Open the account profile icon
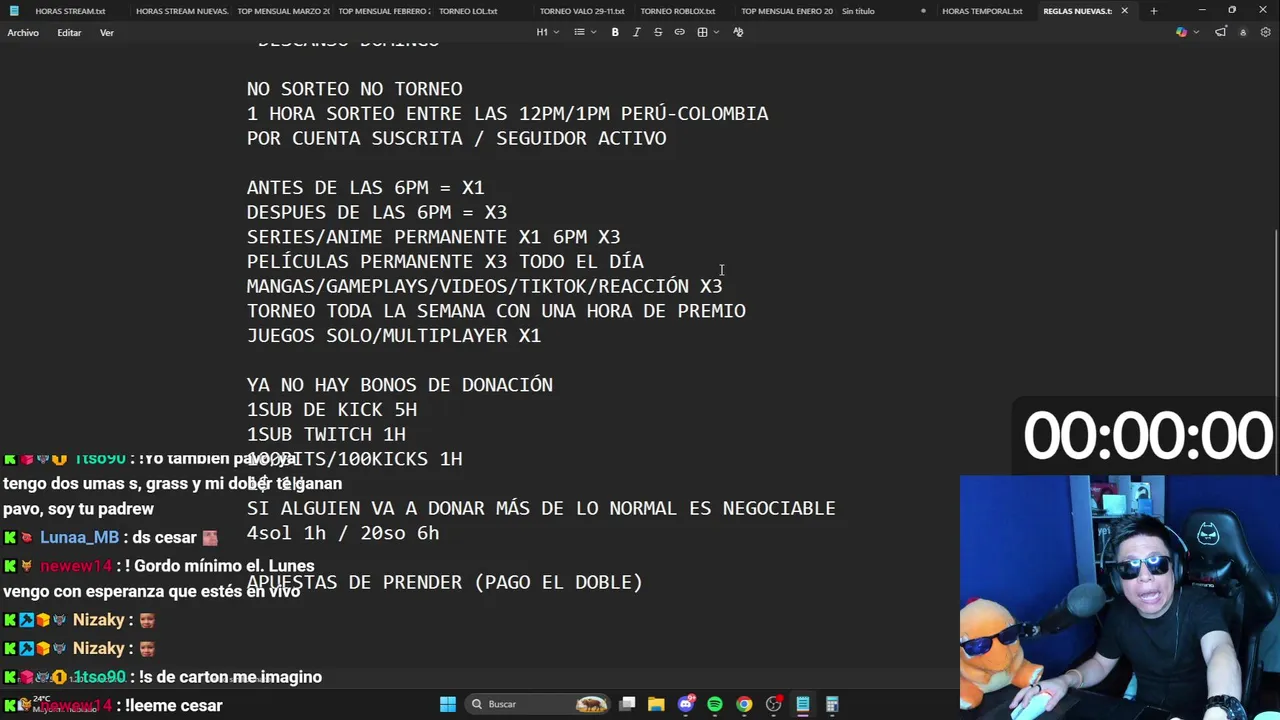This screenshot has height=720, width=1280. coord(1243,32)
